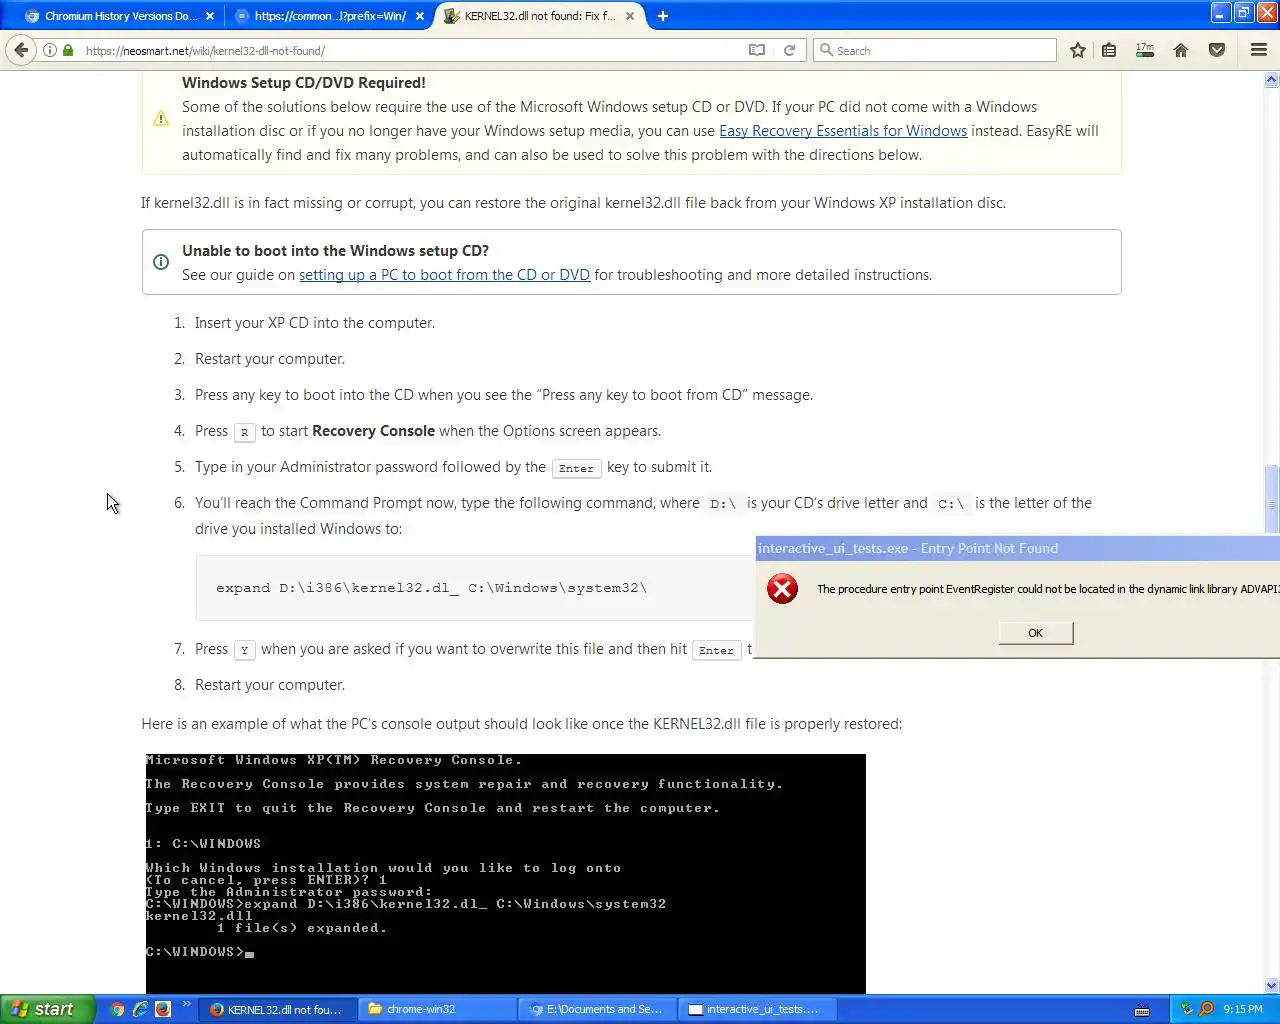This screenshot has height=1024, width=1280.
Task: Toggle Reader View icon in address bar
Action: [x=757, y=50]
